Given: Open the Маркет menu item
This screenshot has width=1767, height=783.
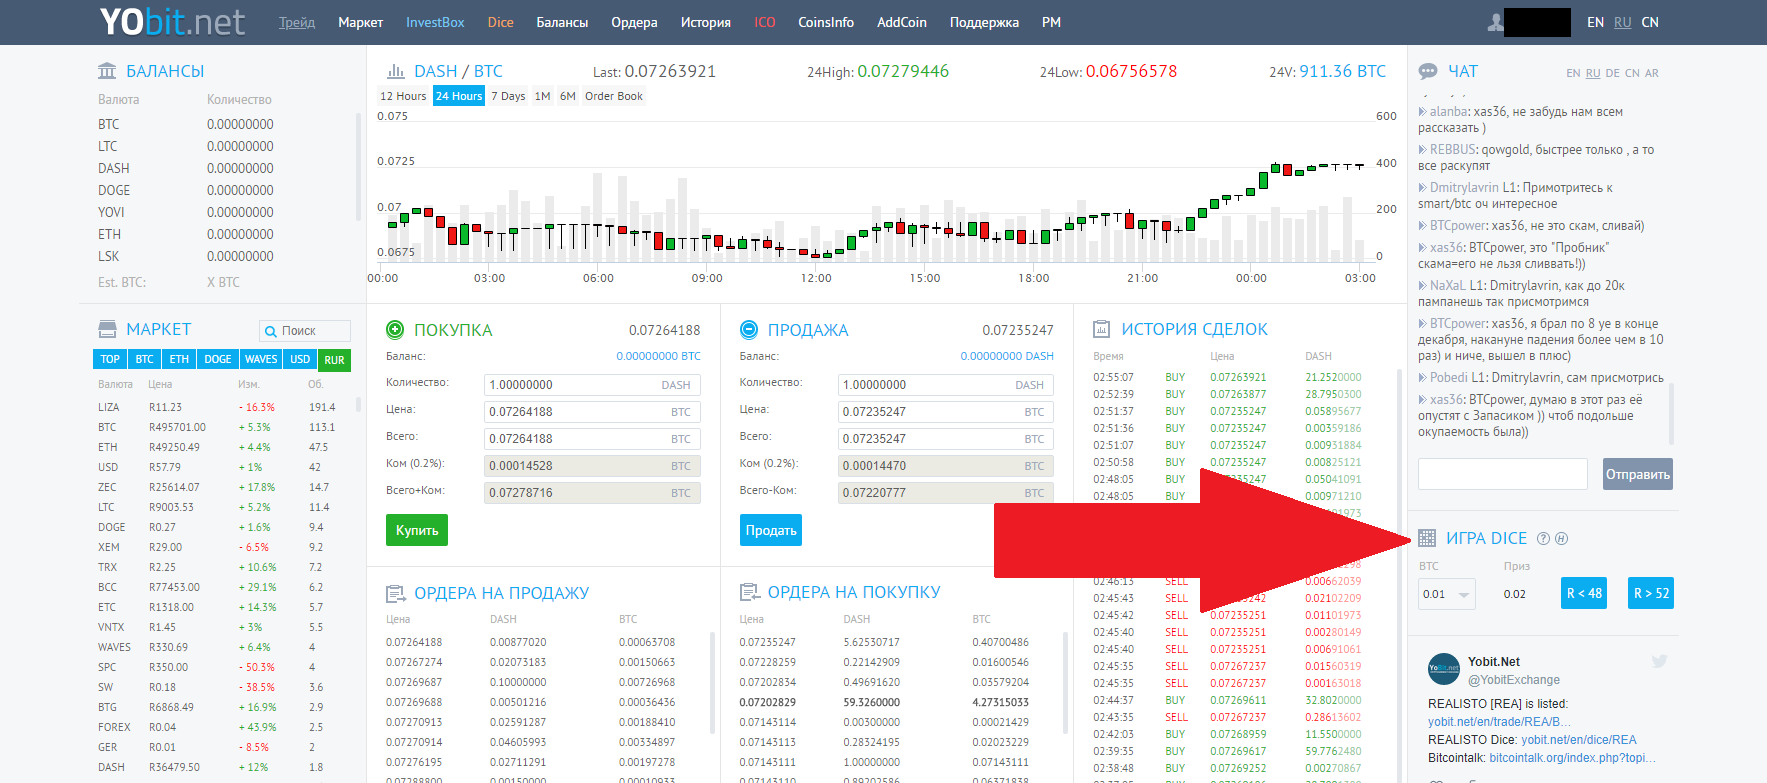Looking at the screenshot, I should tap(360, 22).
